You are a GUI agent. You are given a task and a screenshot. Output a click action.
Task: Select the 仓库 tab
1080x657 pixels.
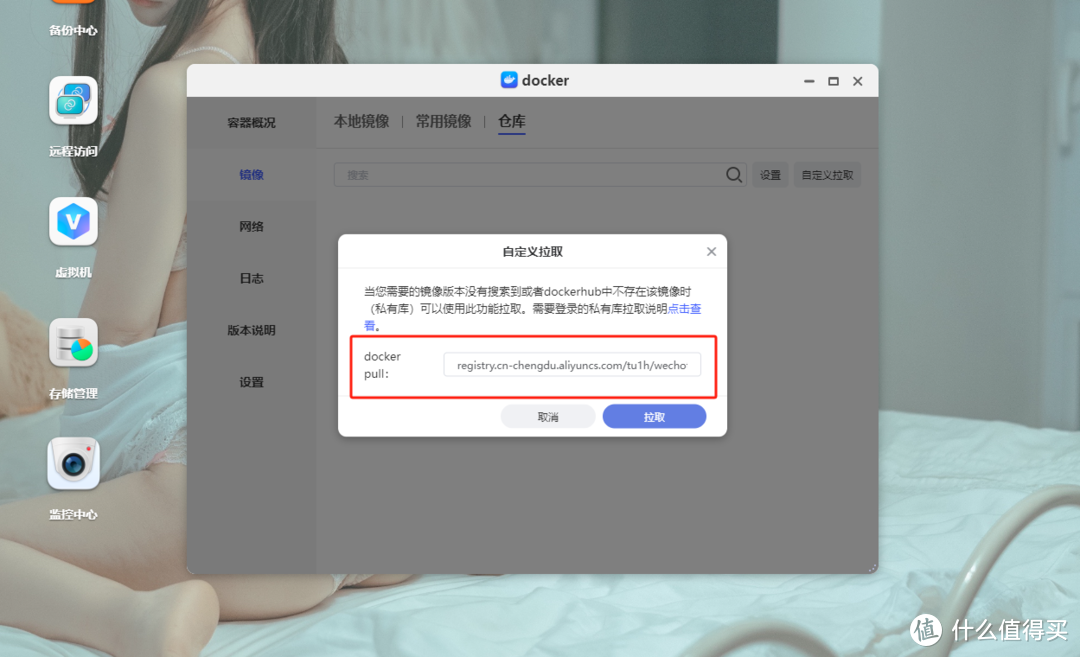[x=511, y=121]
